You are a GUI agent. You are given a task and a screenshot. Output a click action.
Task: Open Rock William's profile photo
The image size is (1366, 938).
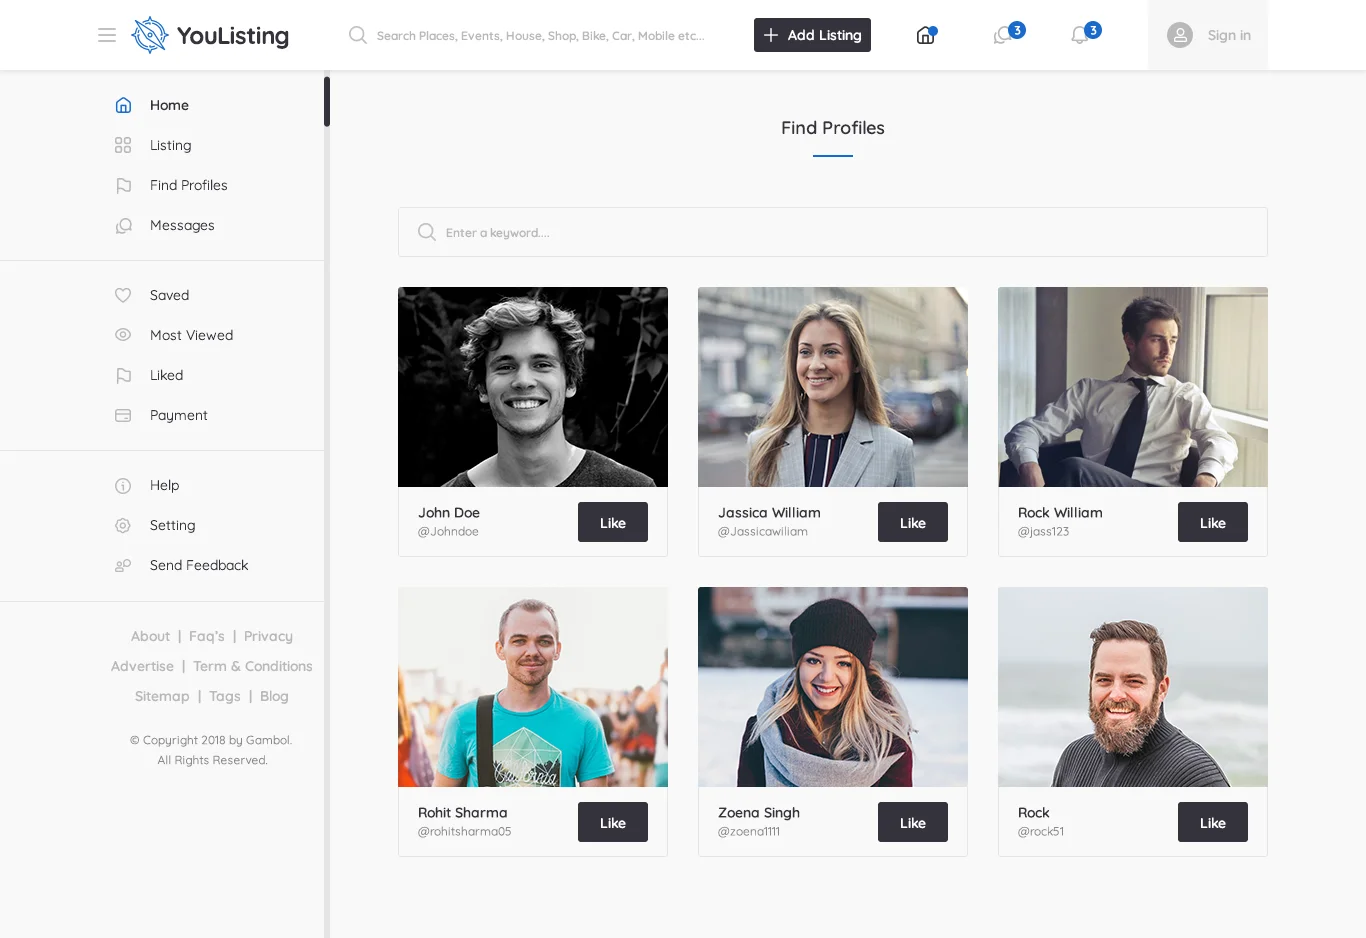click(x=1132, y=387)
